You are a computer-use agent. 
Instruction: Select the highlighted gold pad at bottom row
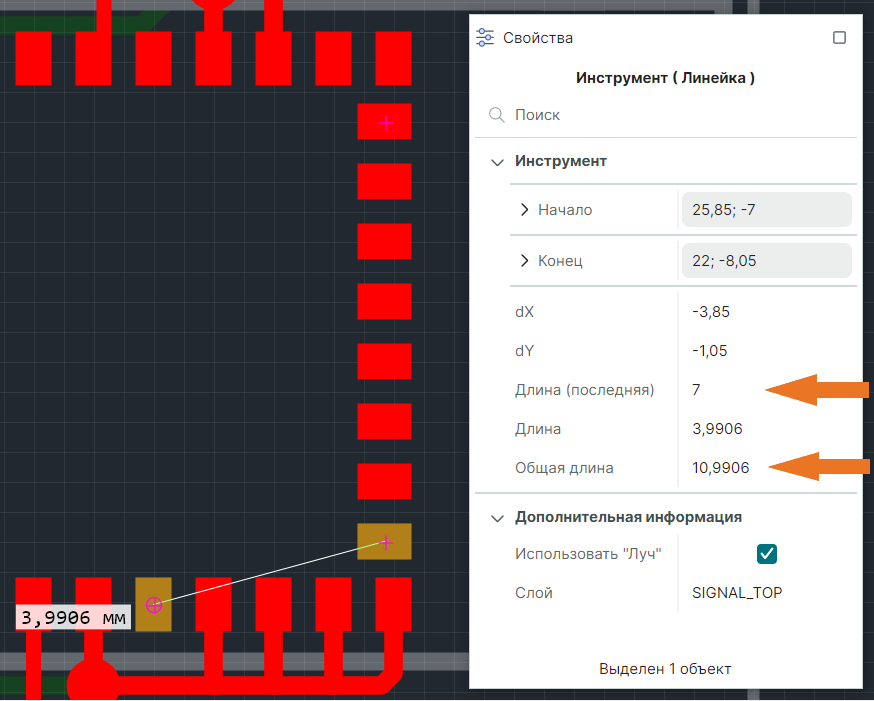point(153,604)
